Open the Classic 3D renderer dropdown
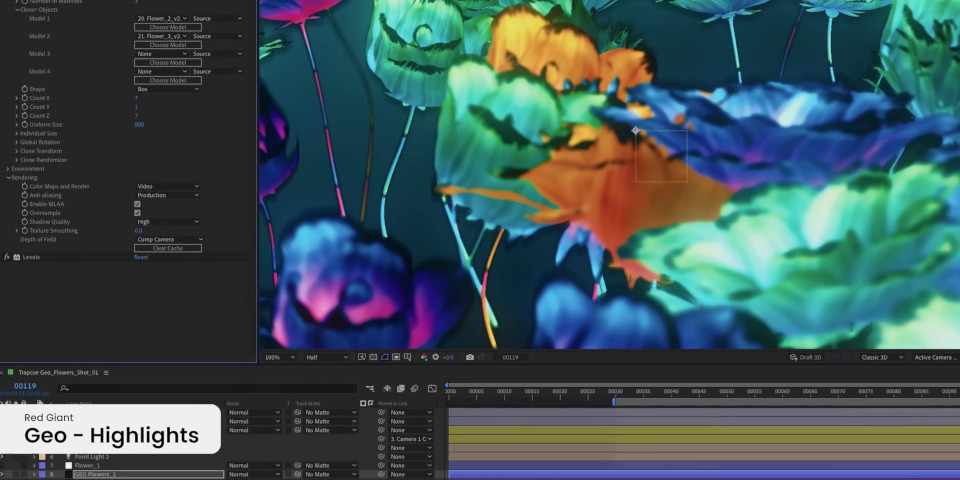The width and height of the screenshot is (960, 480). 883,357
